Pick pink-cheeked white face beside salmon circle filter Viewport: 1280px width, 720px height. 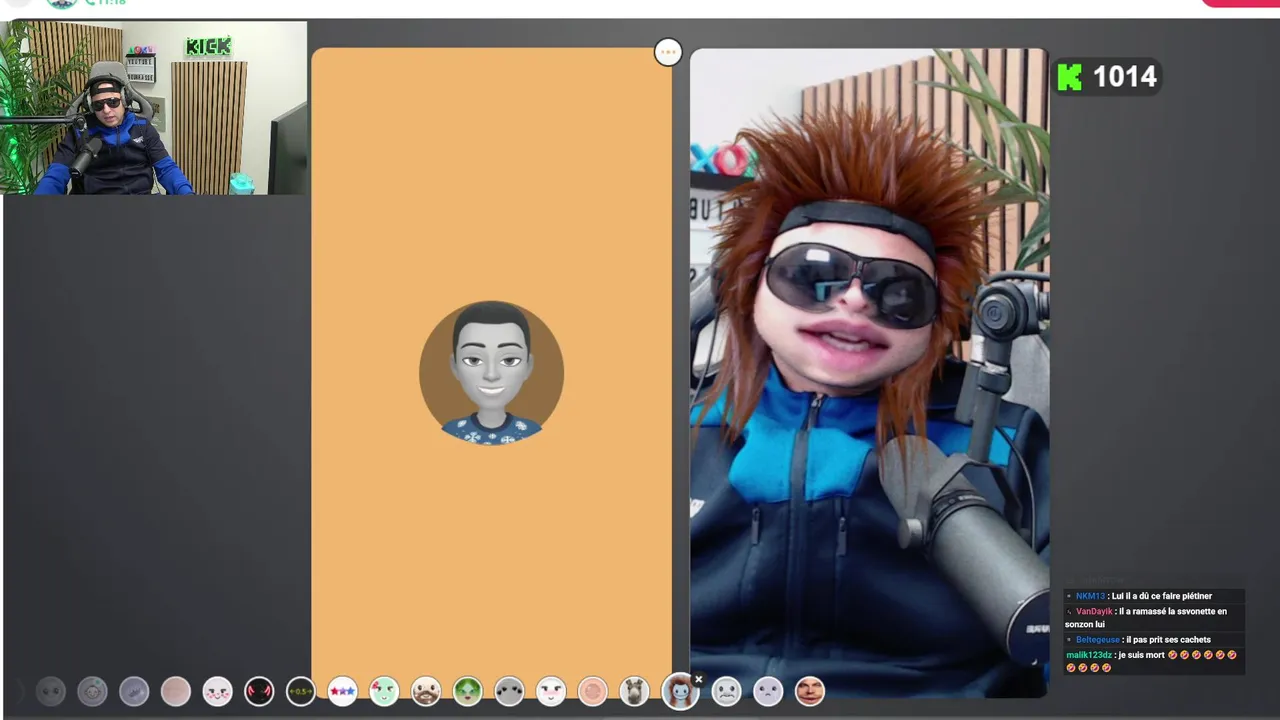pos(551,691)
